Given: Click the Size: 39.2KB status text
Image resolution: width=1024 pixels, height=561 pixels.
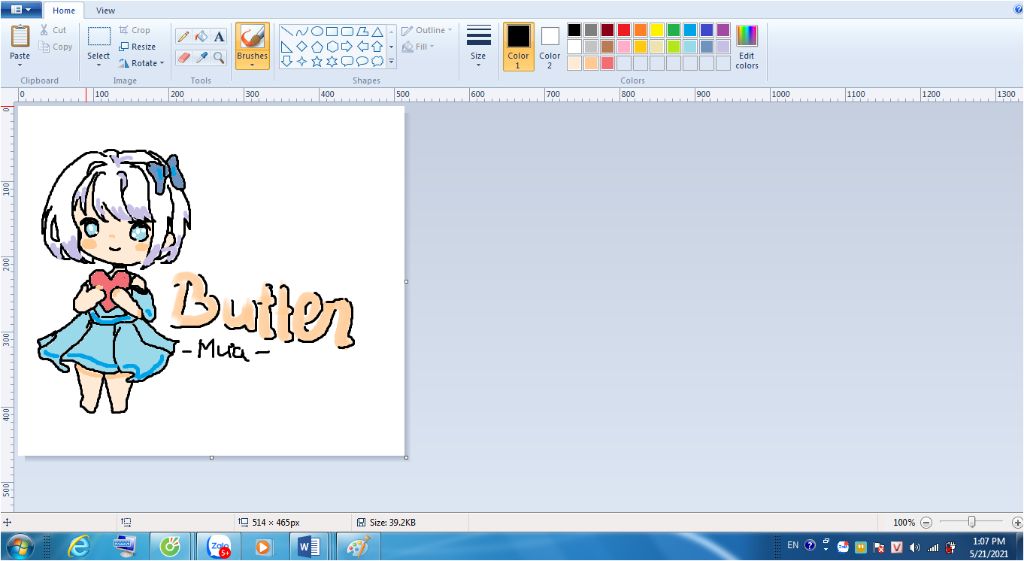Looking at the screenshot, I should (x=392, y=522).
